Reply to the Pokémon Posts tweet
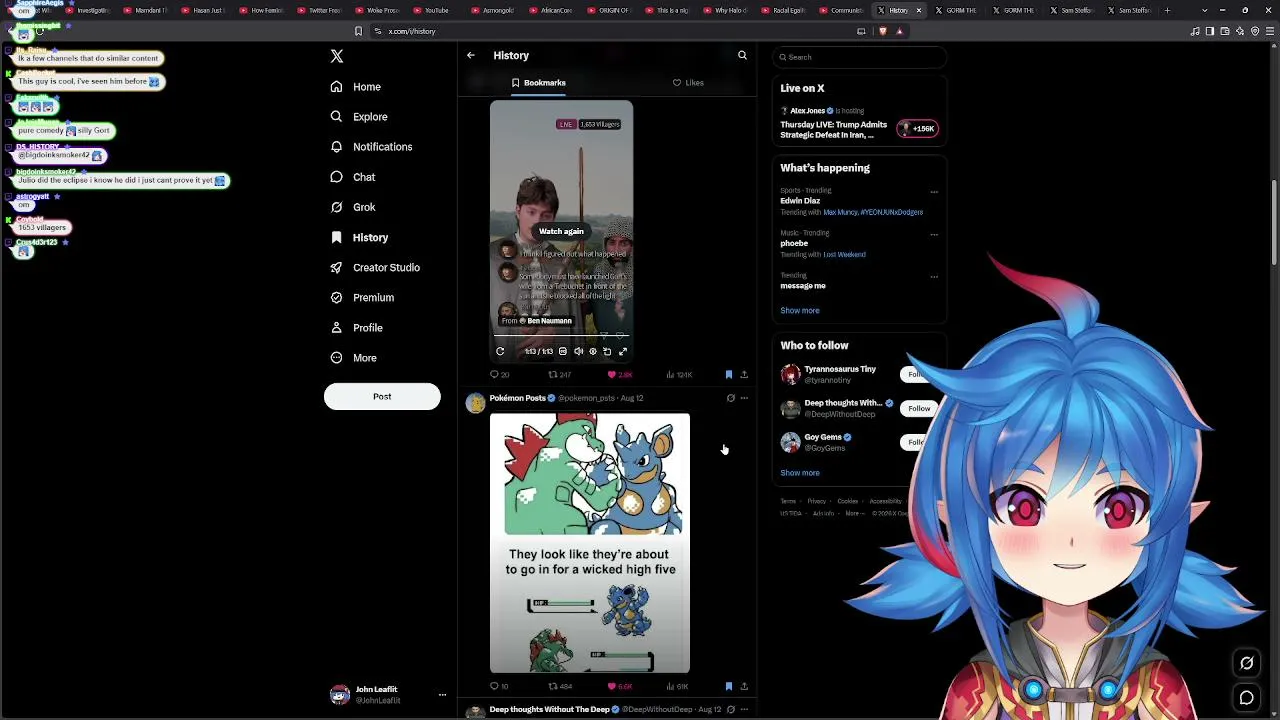 pyautogui.click(x=498, y=687)
